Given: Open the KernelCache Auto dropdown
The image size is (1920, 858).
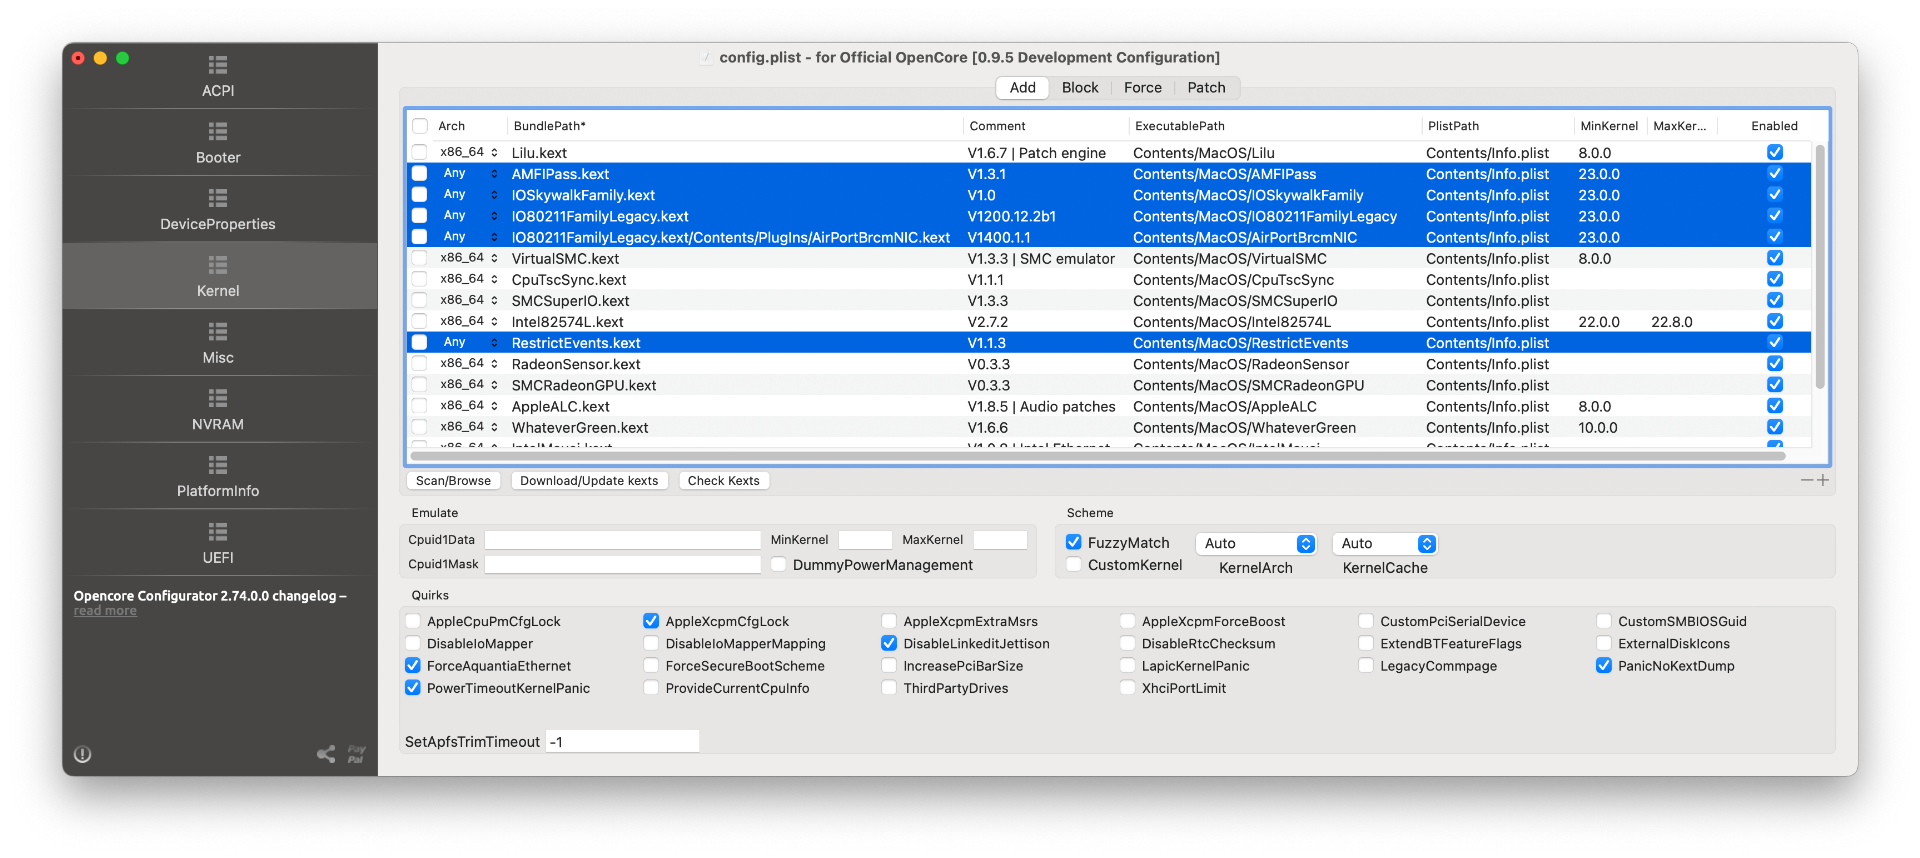Looking at the screenshot, I should click(1385, 543).
